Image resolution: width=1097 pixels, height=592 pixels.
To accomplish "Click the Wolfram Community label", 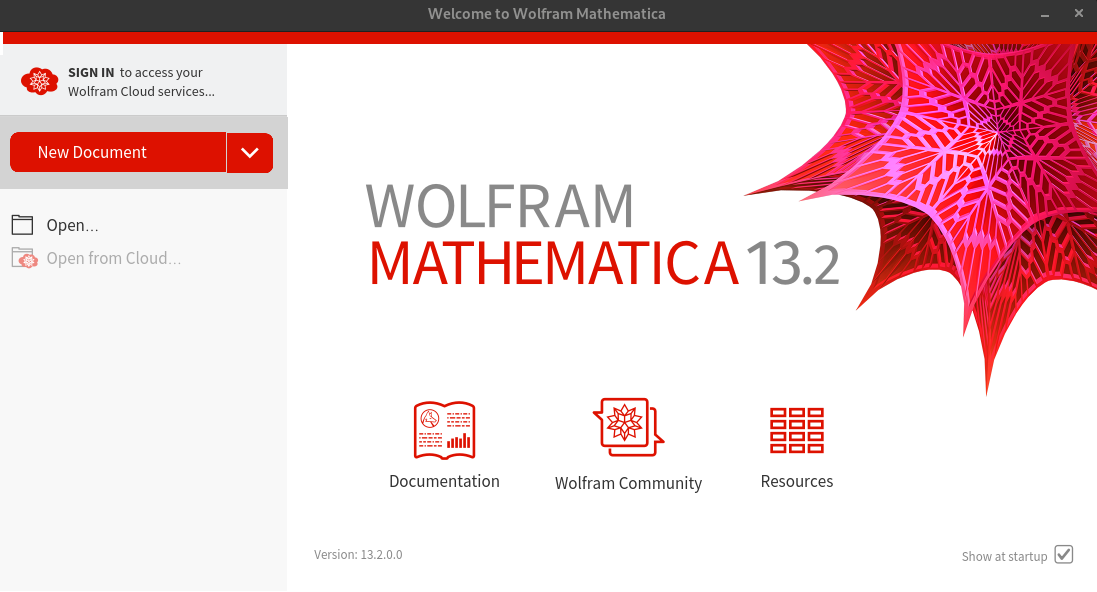I will point(628,484).
